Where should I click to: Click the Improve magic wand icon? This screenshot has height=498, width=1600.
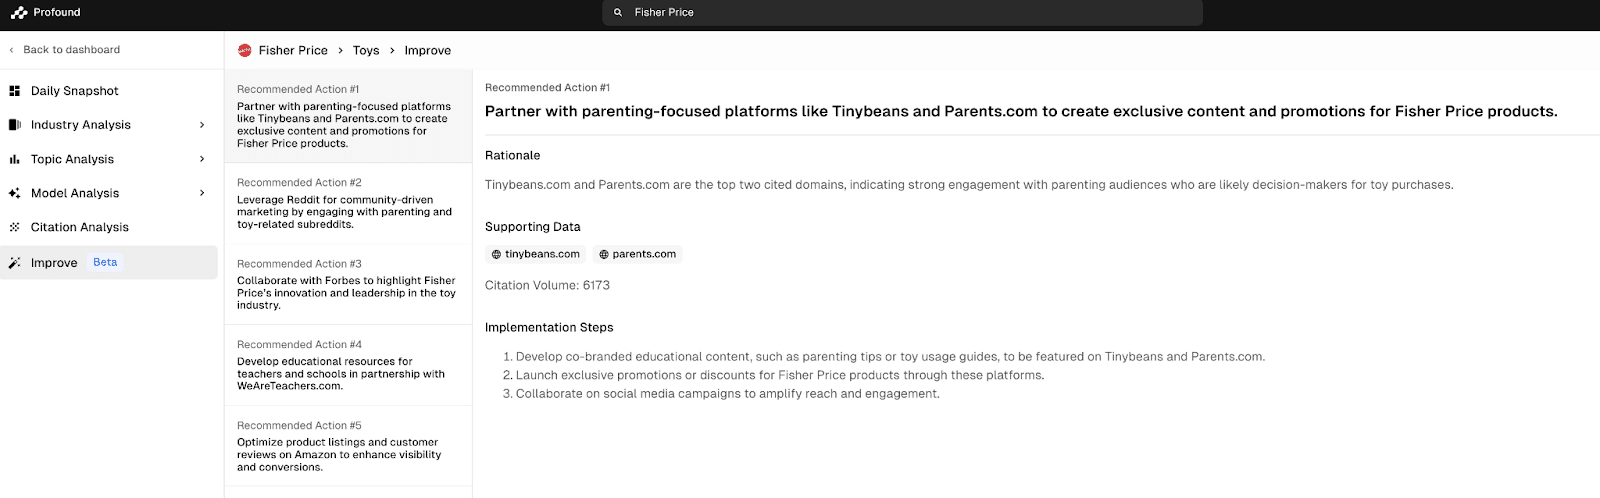tap(15, 263)
